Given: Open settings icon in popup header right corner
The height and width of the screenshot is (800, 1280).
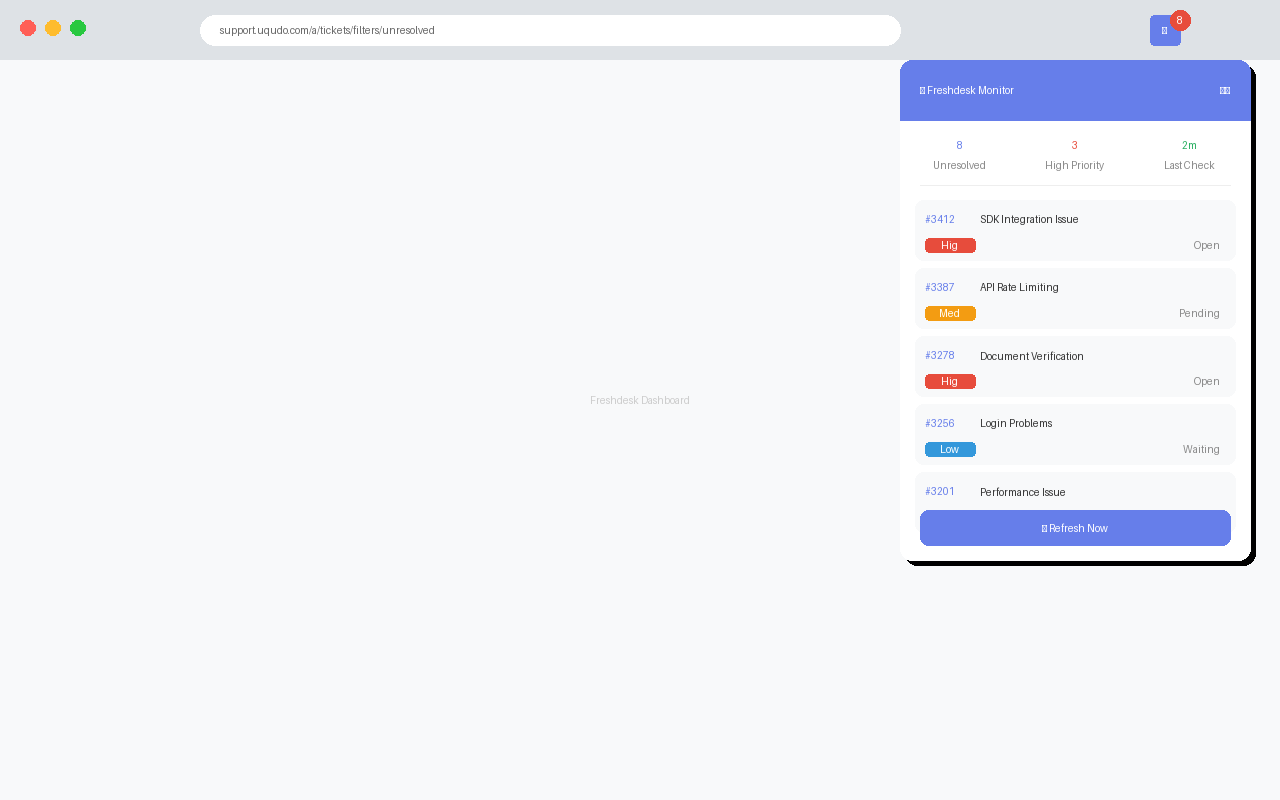Looking at the screenshot, I should click(1224, 90).
